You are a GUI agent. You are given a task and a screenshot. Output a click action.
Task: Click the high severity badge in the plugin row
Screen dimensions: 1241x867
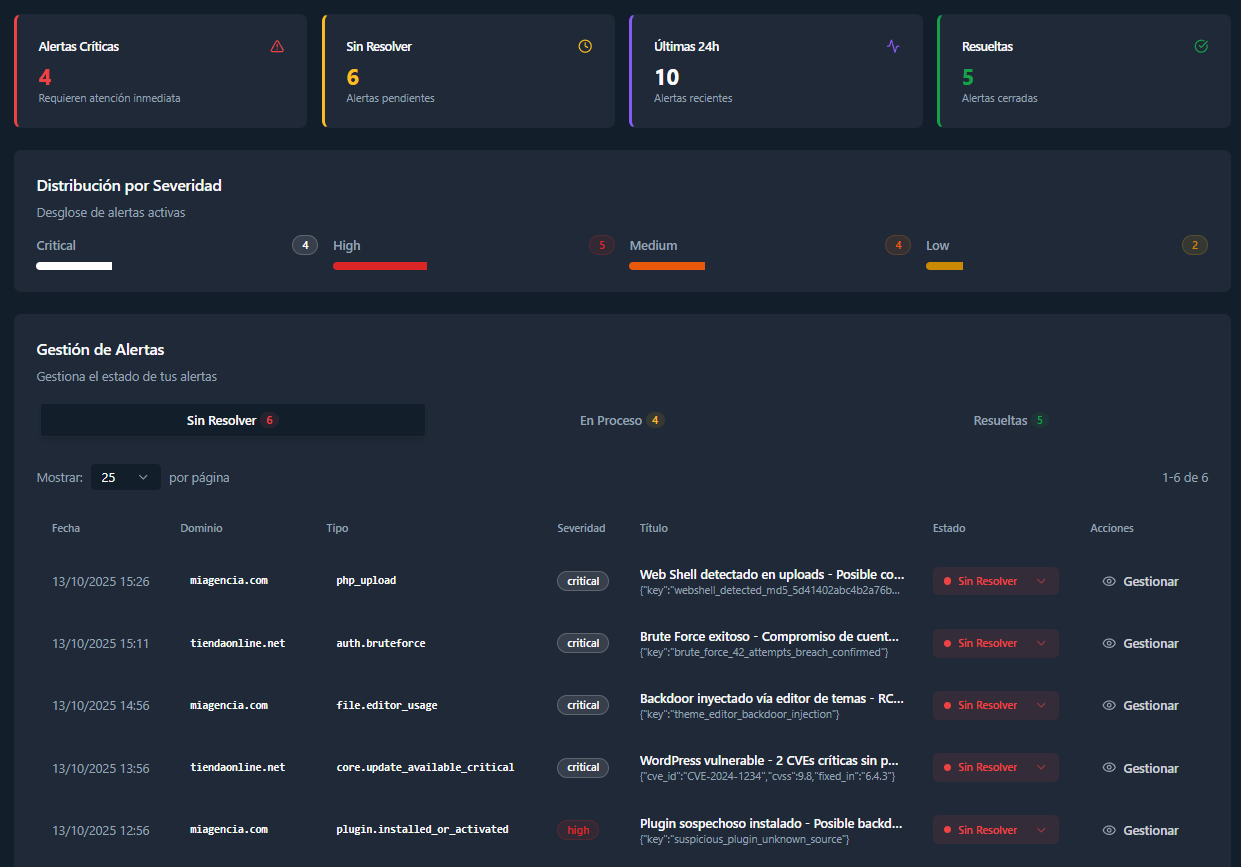[578, 830]
